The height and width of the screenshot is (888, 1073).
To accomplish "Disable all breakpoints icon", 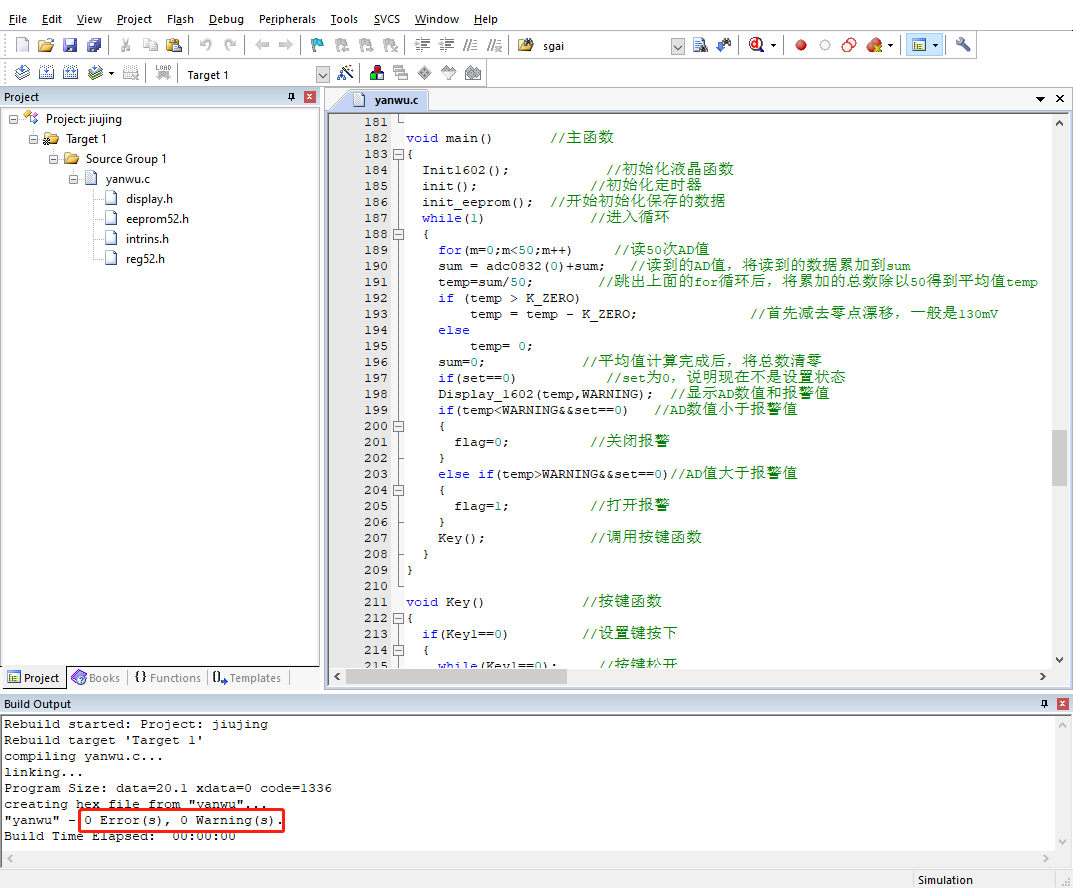I will point(849,46).
